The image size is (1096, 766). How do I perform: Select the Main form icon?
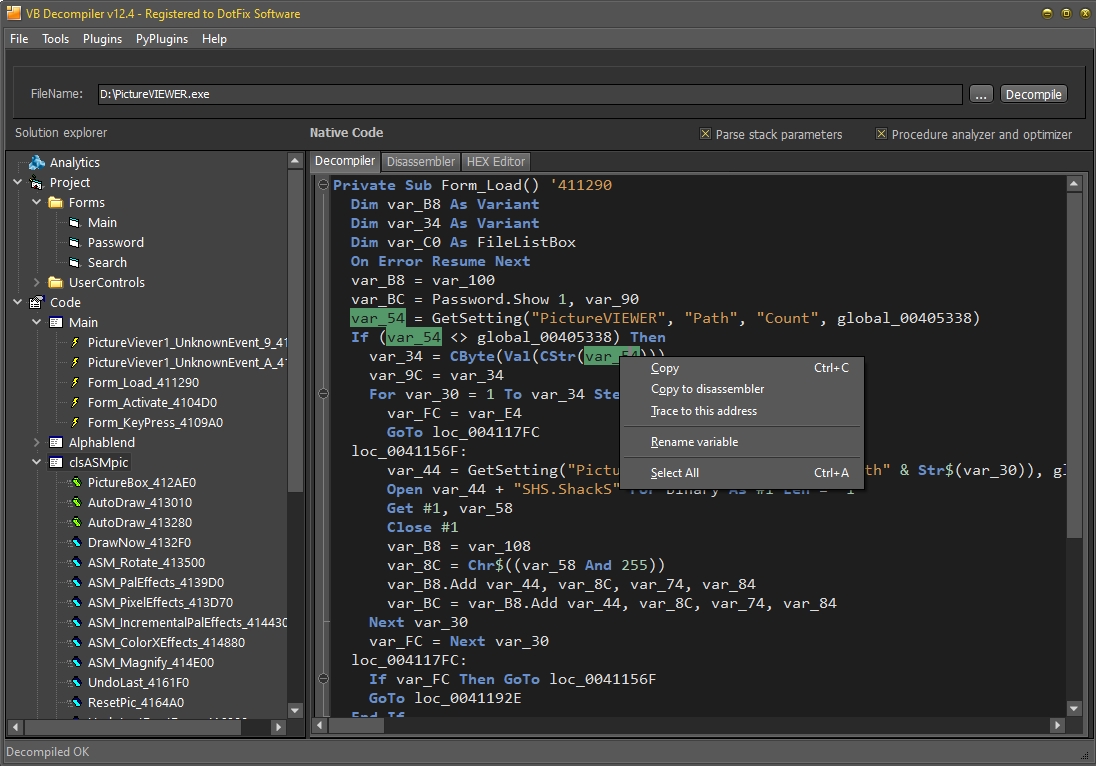click(x=75, y=223)
